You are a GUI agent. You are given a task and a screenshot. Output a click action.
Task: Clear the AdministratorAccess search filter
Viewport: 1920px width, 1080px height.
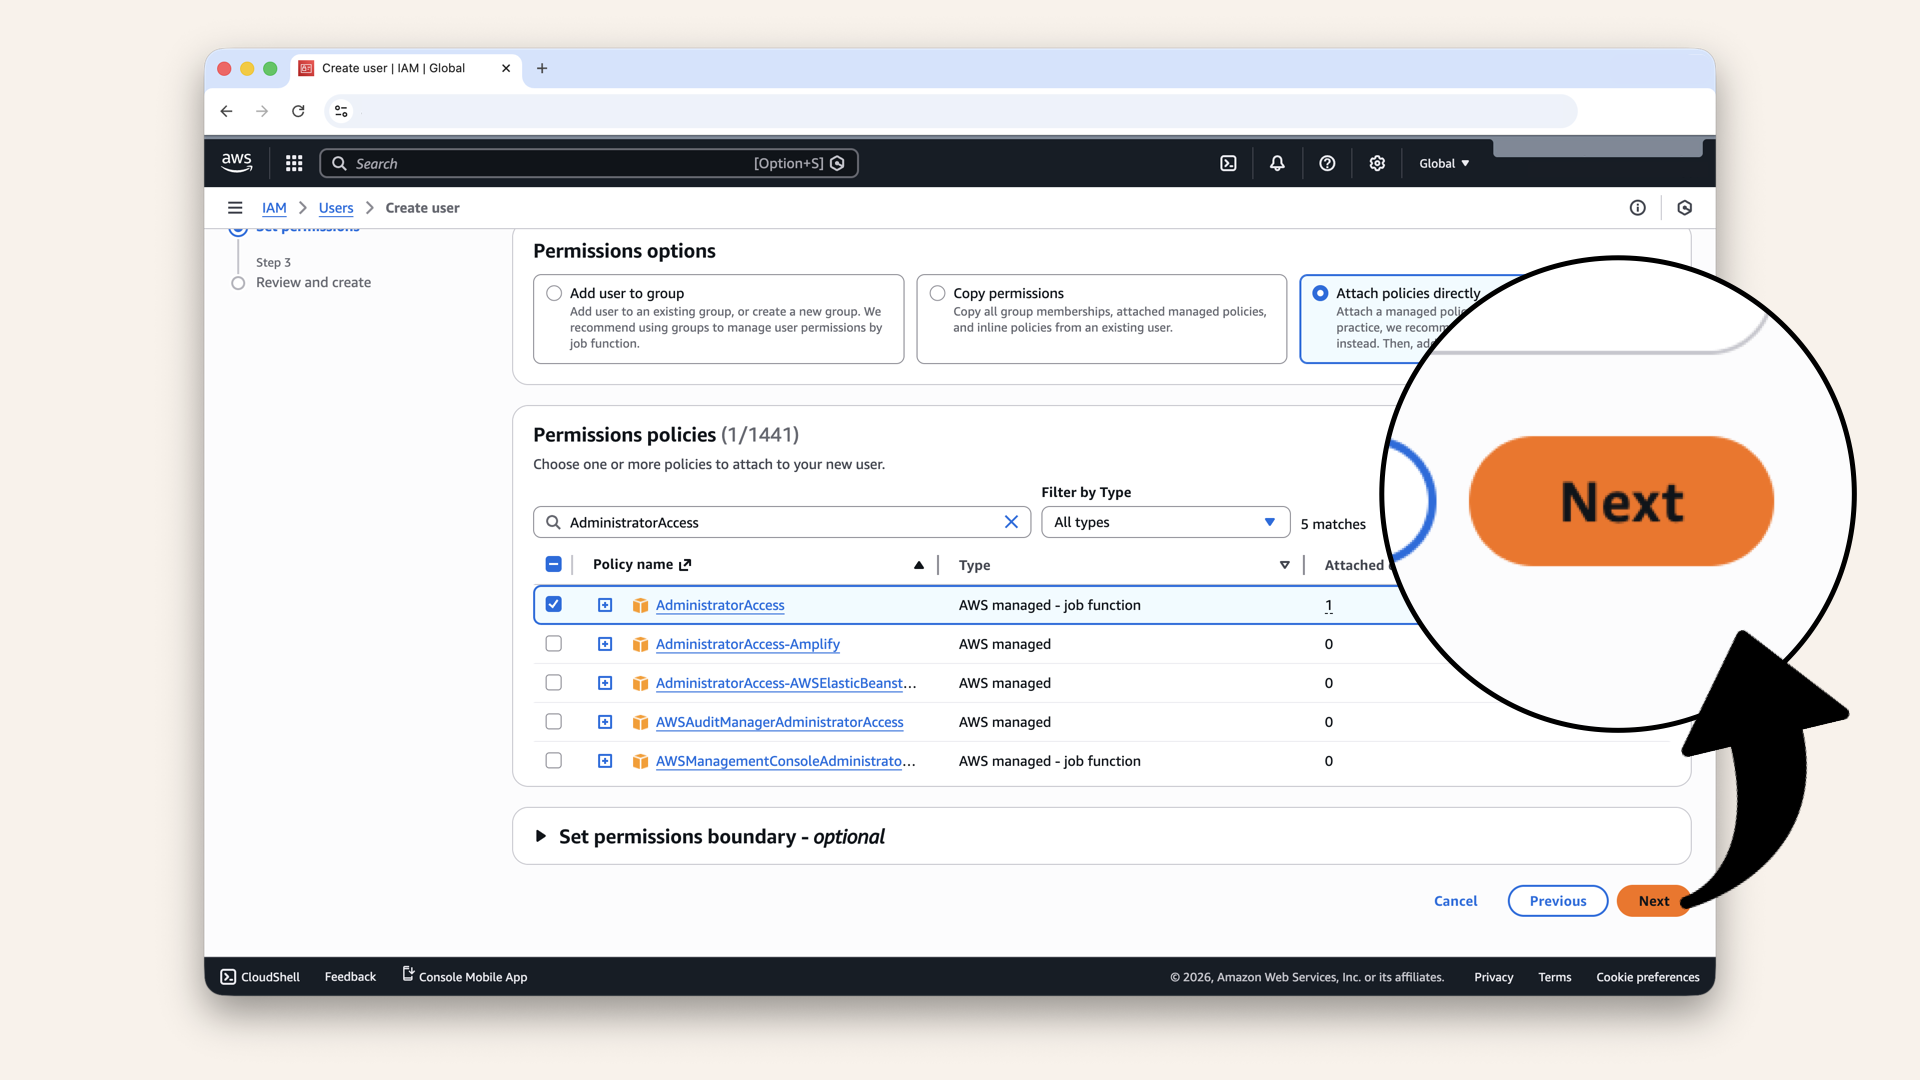pyautogui.click(x=1011, y=522)
